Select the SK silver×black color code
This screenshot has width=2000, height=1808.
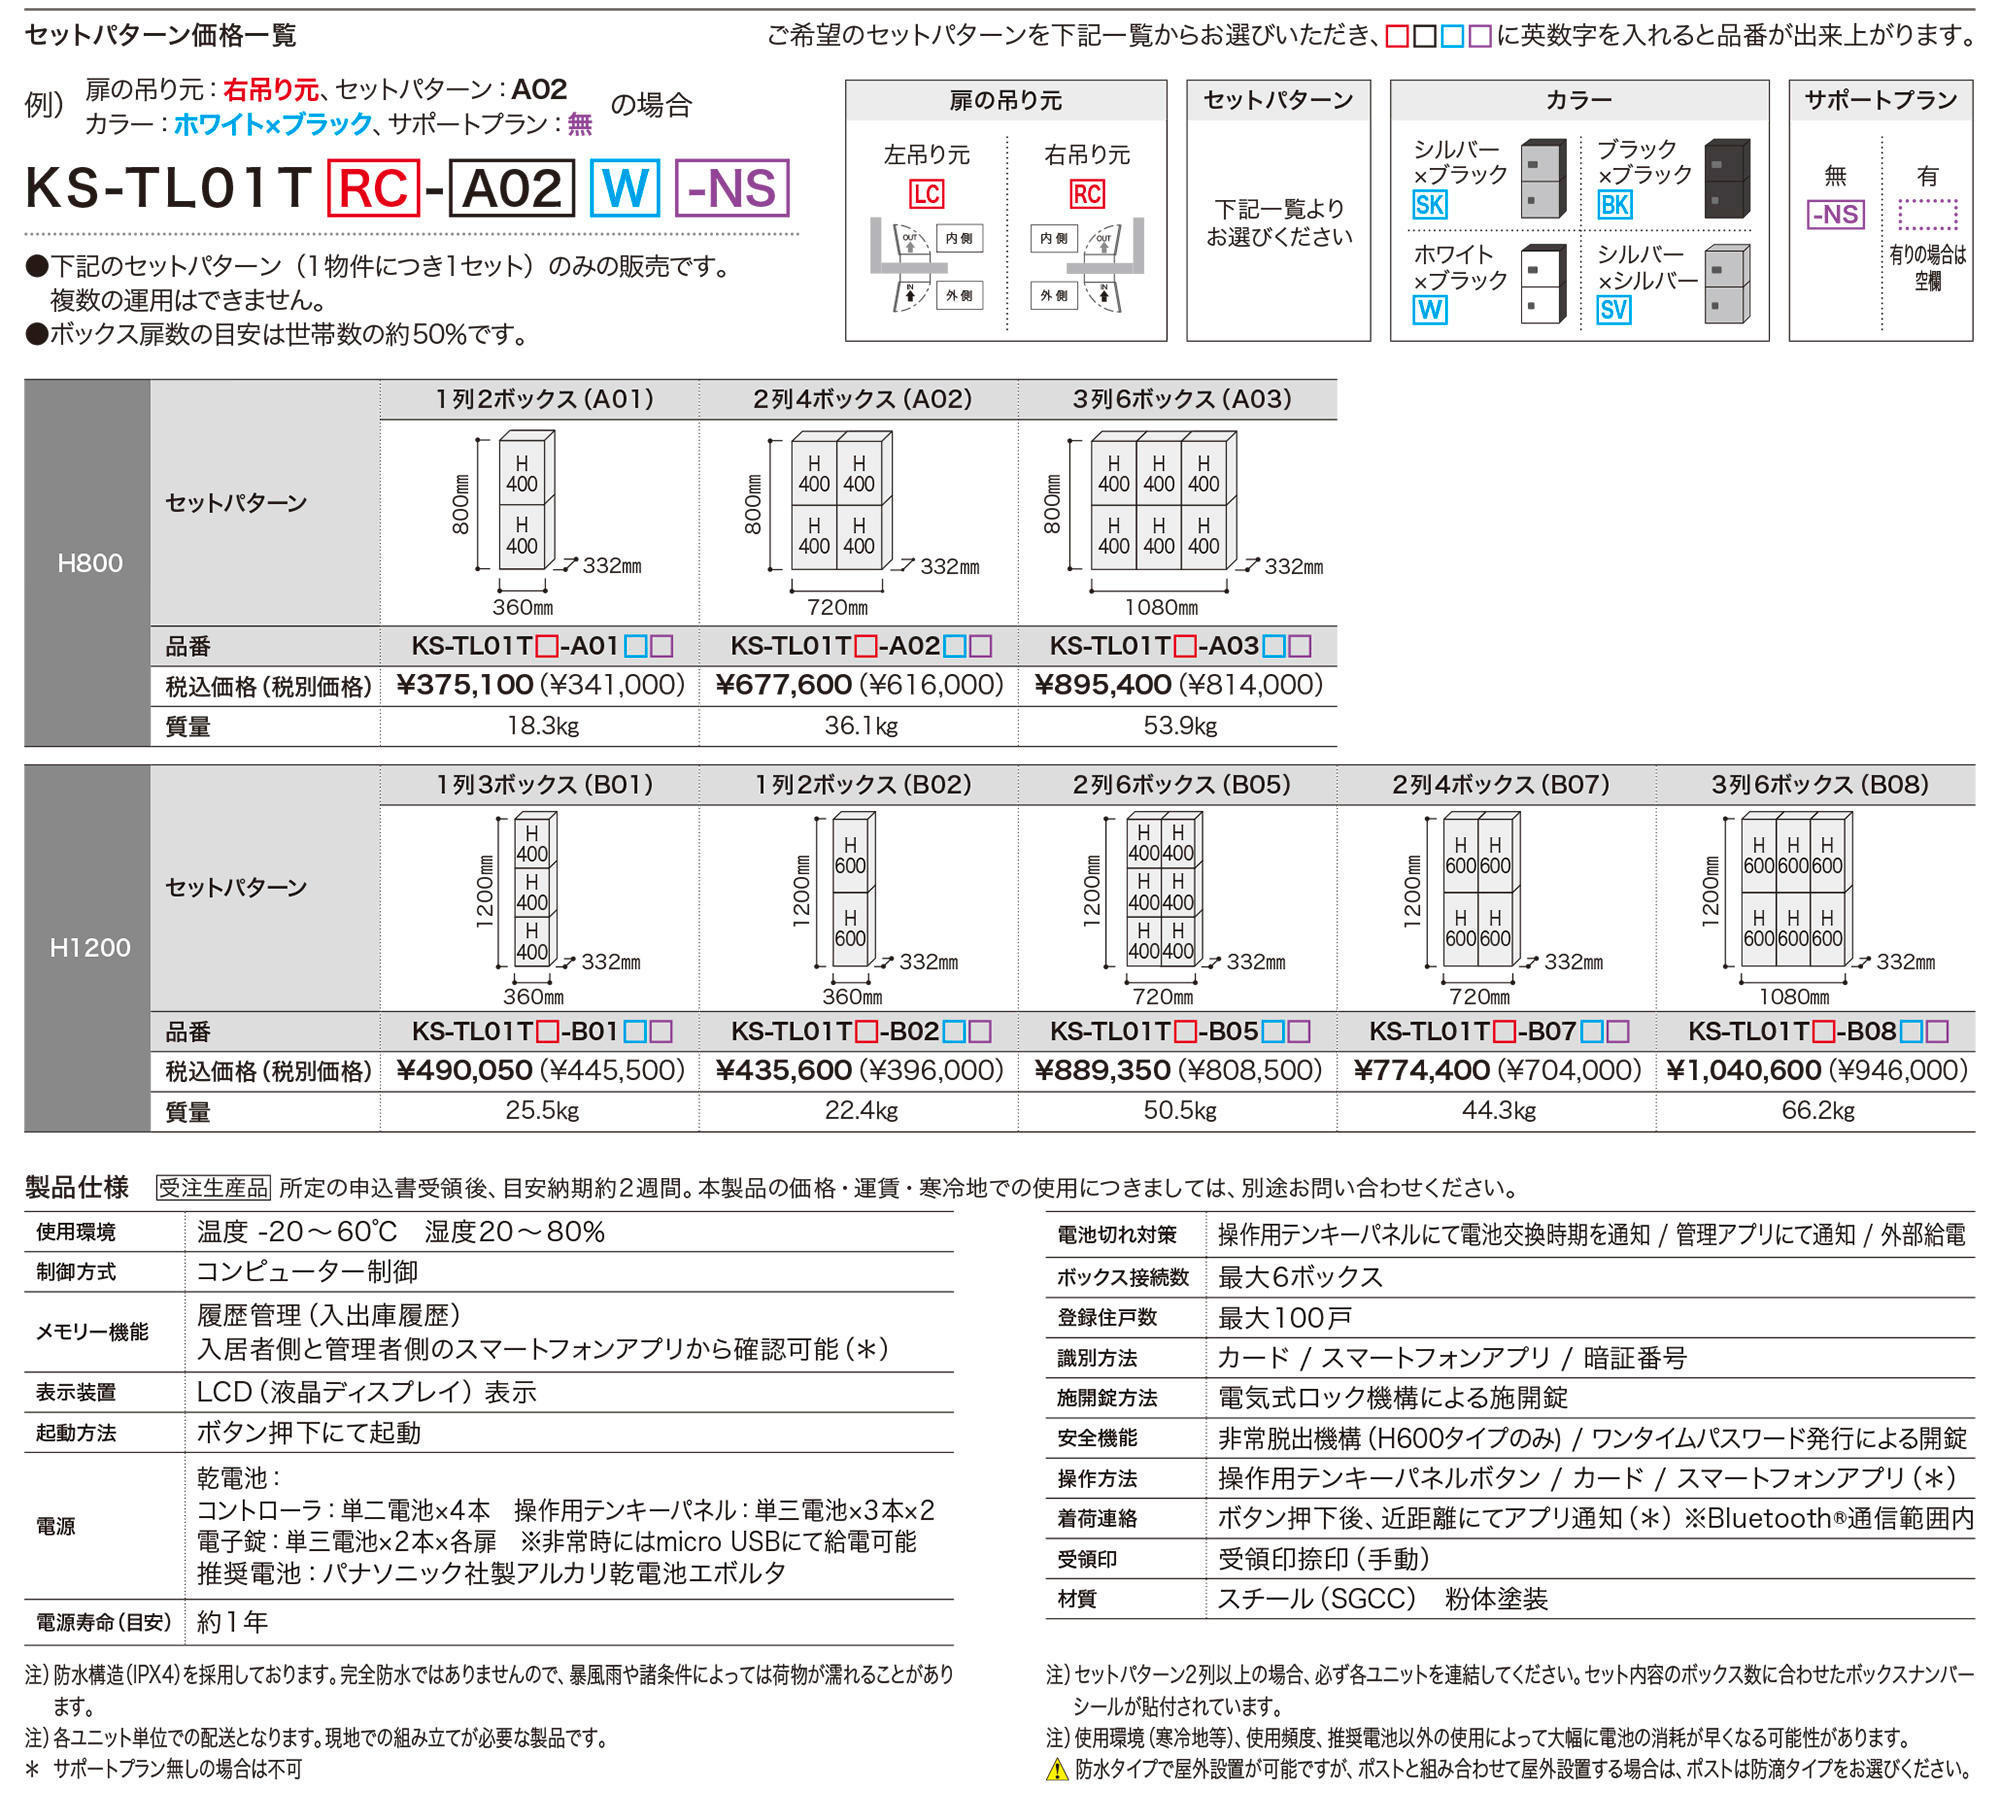1429,205
